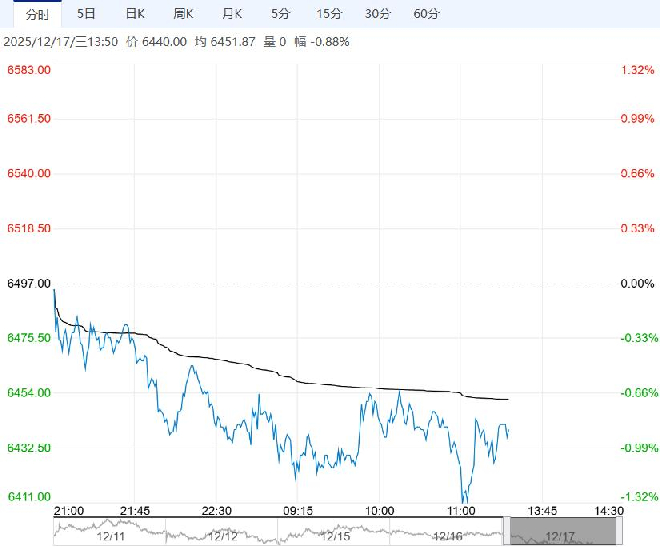This screenshot has width=660, height=547.
Task: Click the 6497.00 baseline price label
Action: click(28, 284)
